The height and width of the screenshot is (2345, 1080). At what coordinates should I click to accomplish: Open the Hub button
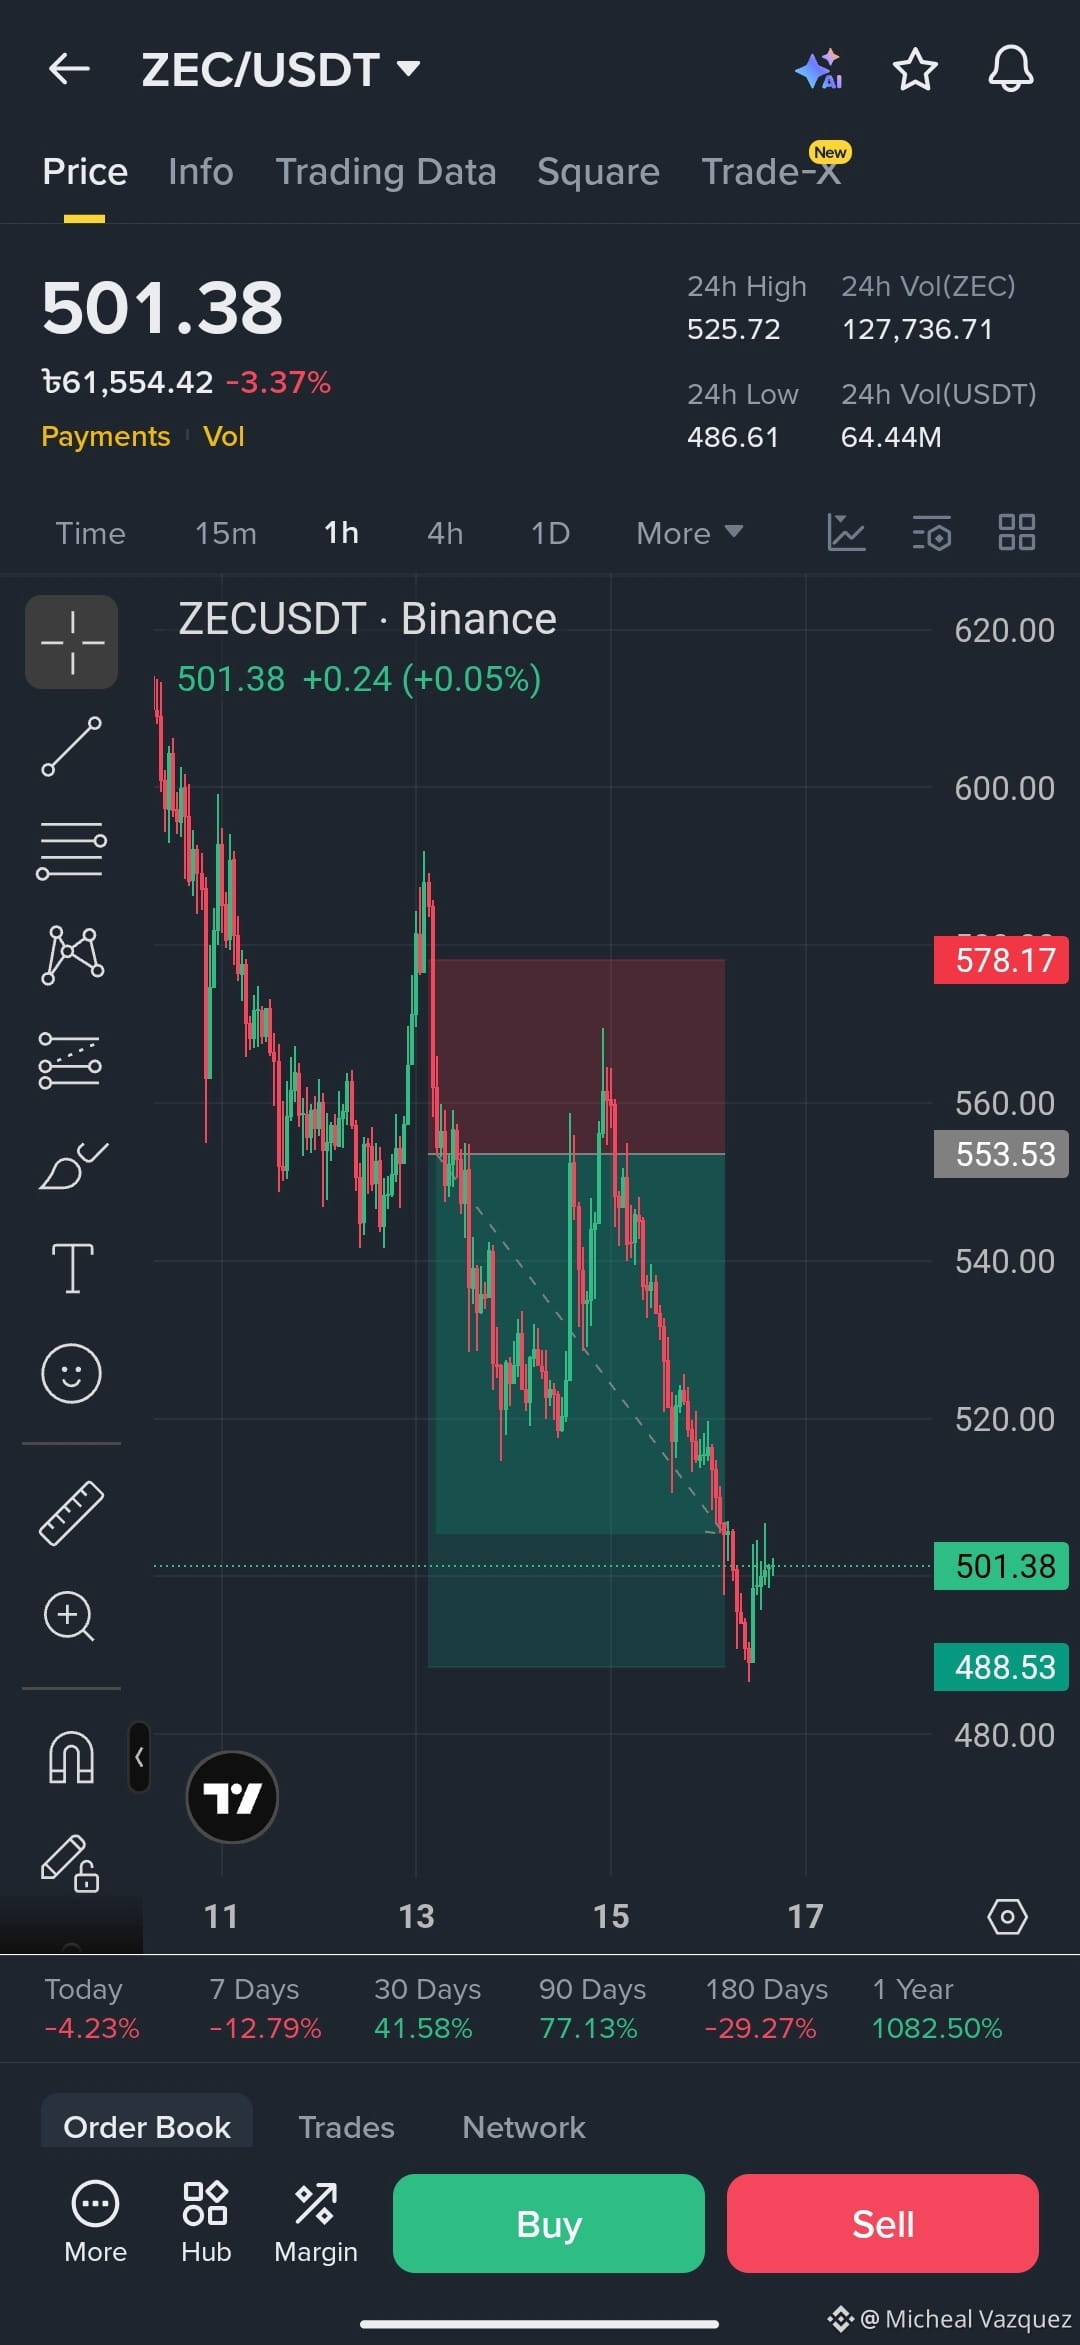pos(206,2222)
